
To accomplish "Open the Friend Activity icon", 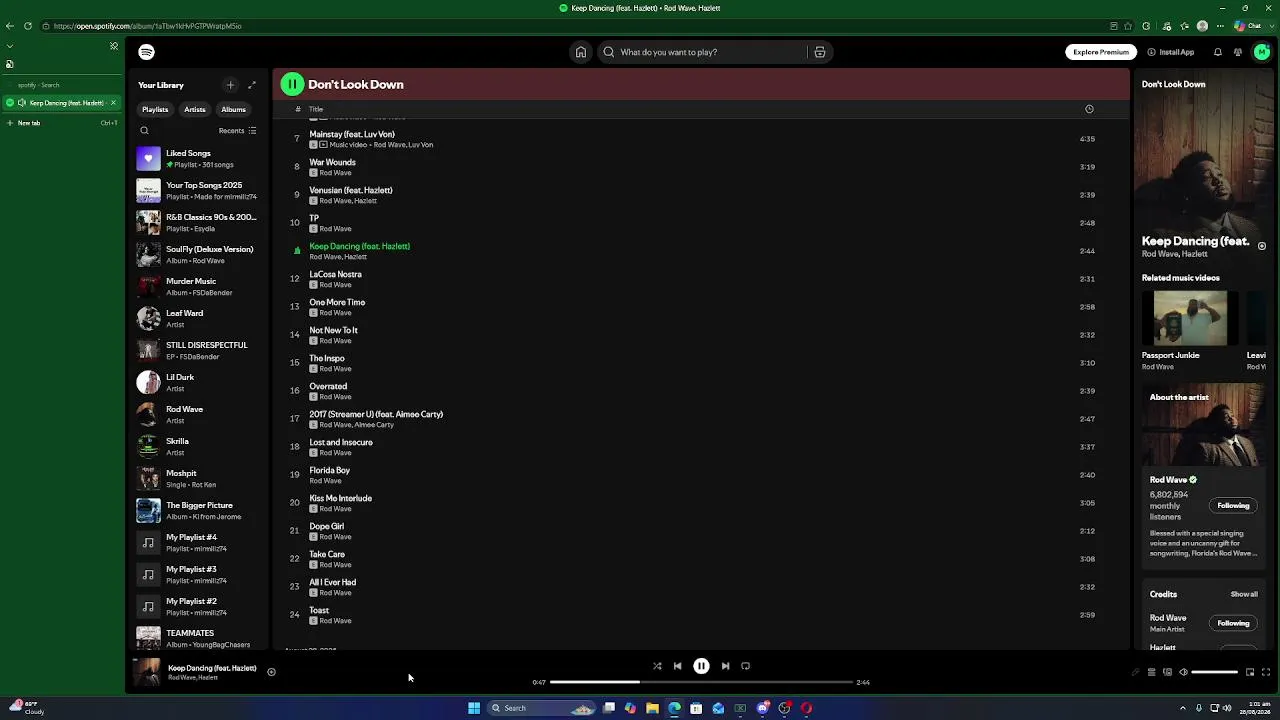I will click(1238, 52).
